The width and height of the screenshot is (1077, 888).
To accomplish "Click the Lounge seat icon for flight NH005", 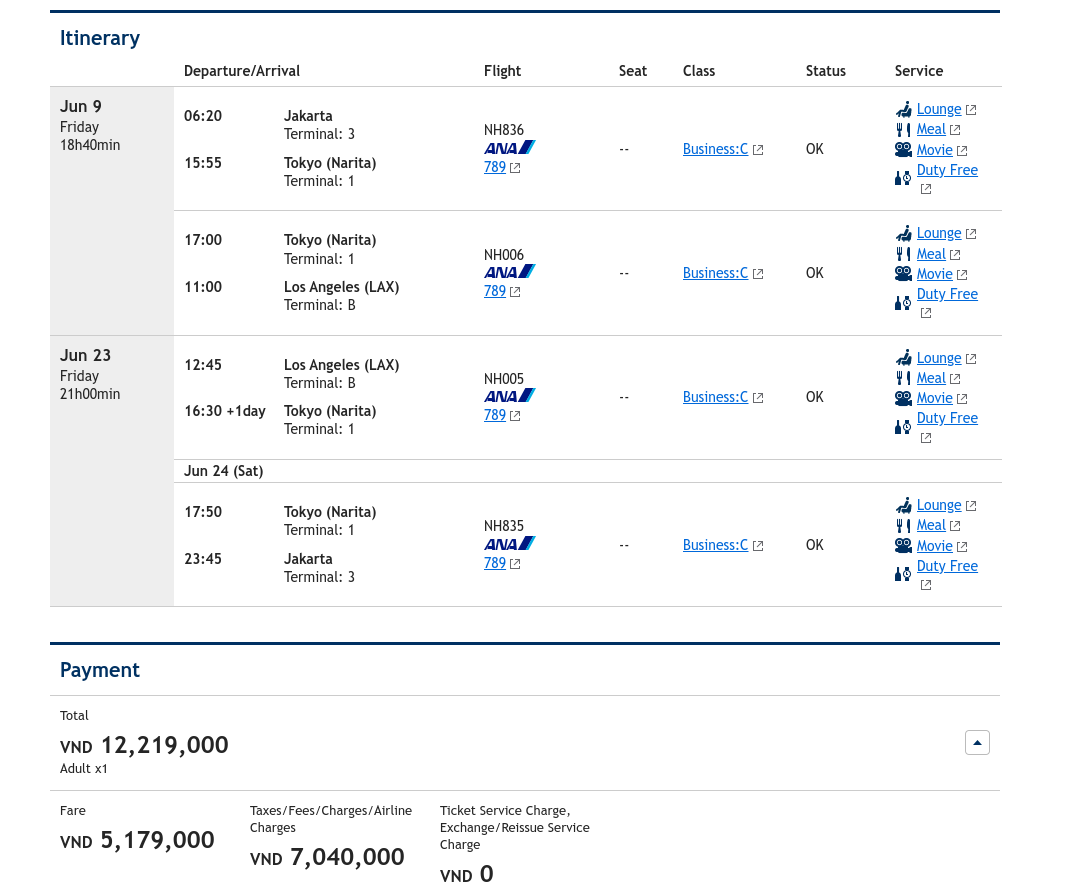I will coord(903,358).
